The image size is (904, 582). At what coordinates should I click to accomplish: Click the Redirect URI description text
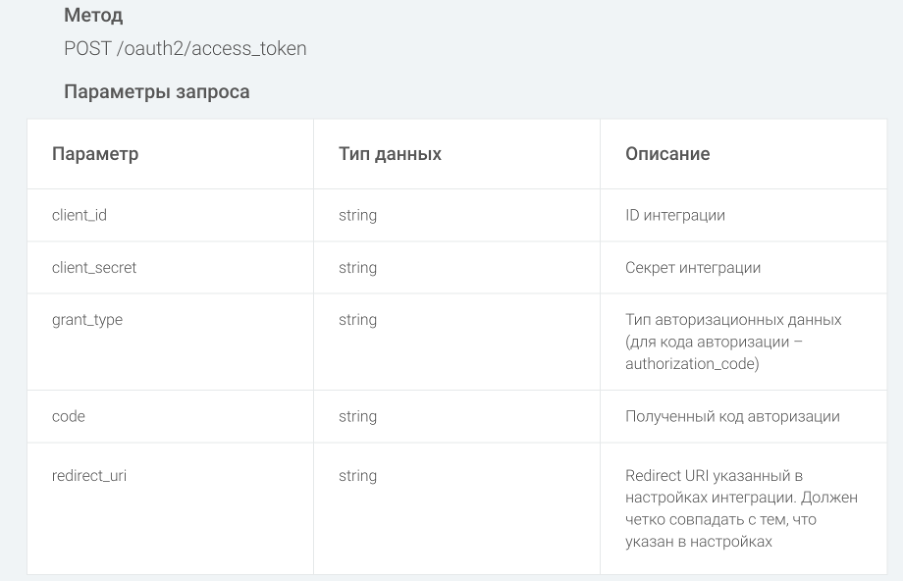pos(741,509)
